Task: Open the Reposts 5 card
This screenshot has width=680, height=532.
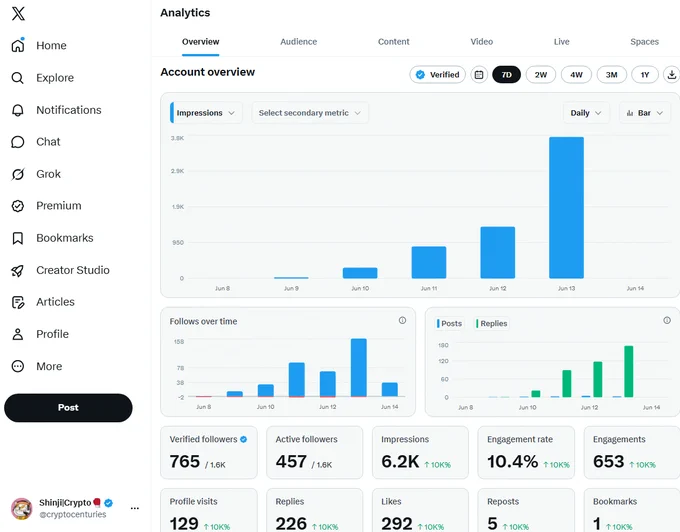Action: [x=526, y=510]
